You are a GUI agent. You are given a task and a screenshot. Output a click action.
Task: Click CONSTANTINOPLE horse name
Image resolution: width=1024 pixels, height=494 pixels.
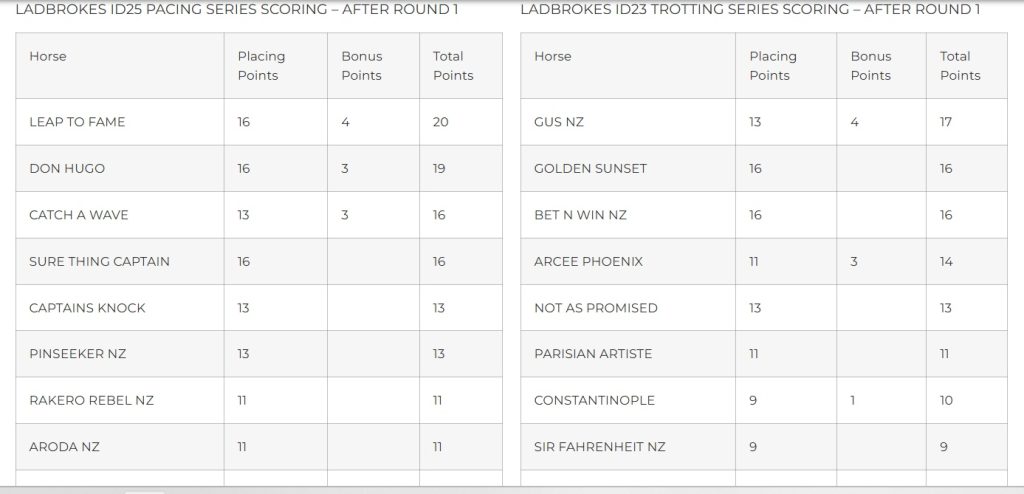[594, 400]
